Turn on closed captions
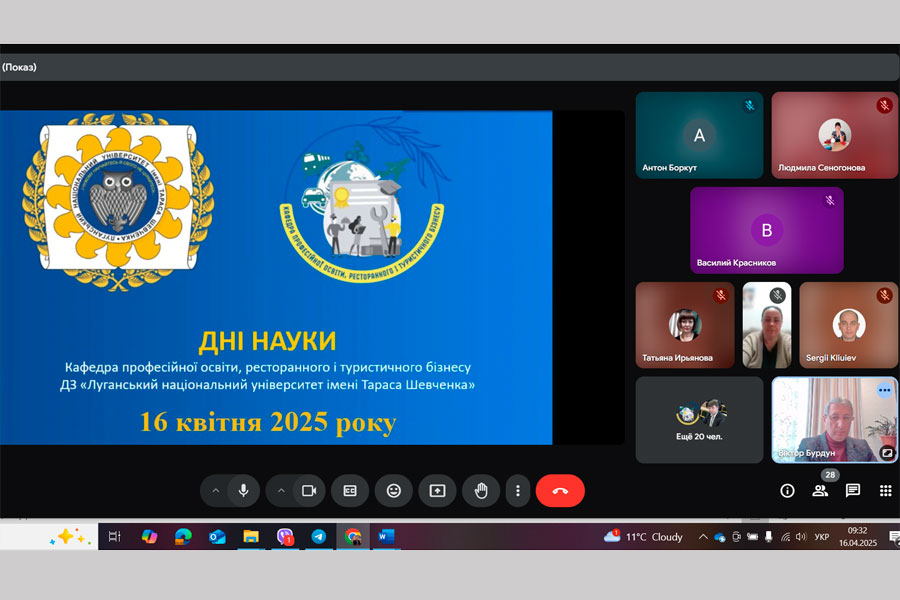900x600 pixels. [350, 490]
